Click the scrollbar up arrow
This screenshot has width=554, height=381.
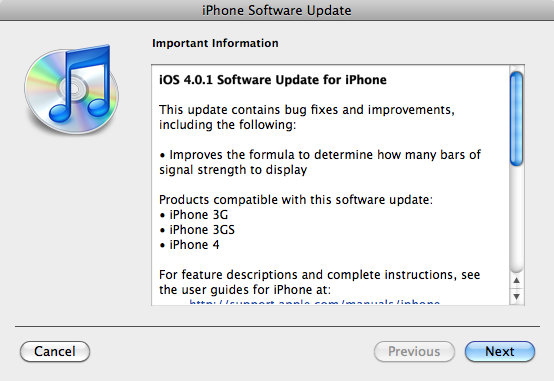(517, 280)
